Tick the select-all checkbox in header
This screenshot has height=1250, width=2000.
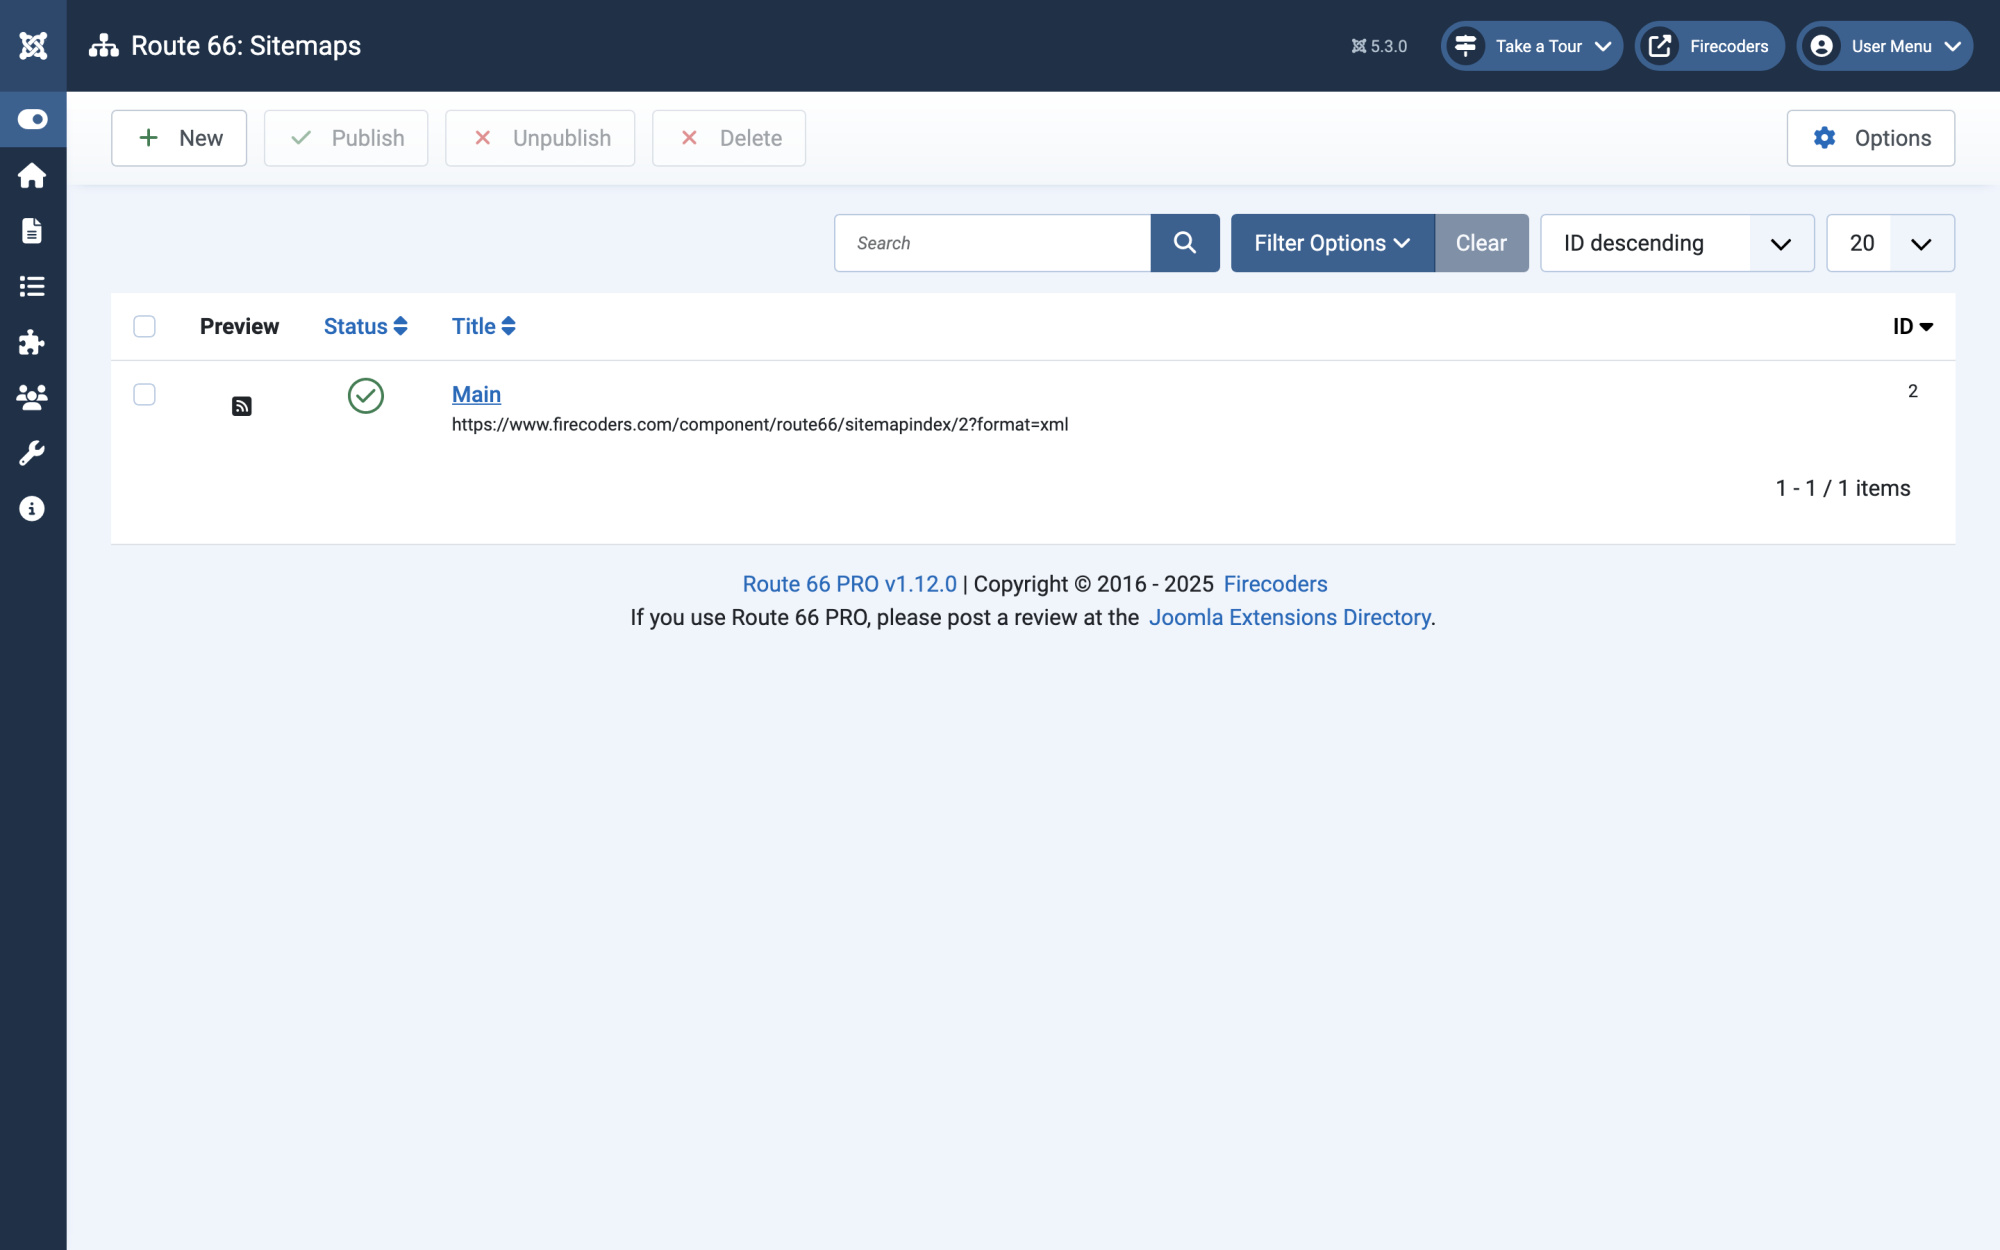point(144,326)
